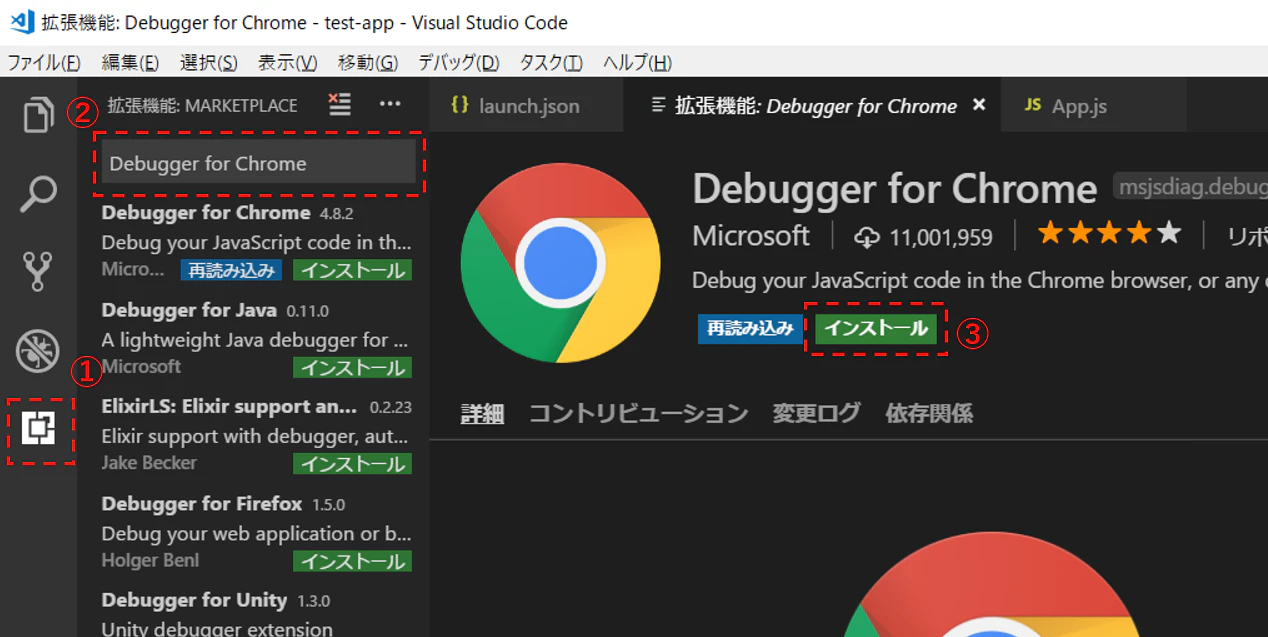The height and width of the screenshot is (637, 1268).
Task: Click インストール in Debugger for Chrome list item
Action: [353, 270]
